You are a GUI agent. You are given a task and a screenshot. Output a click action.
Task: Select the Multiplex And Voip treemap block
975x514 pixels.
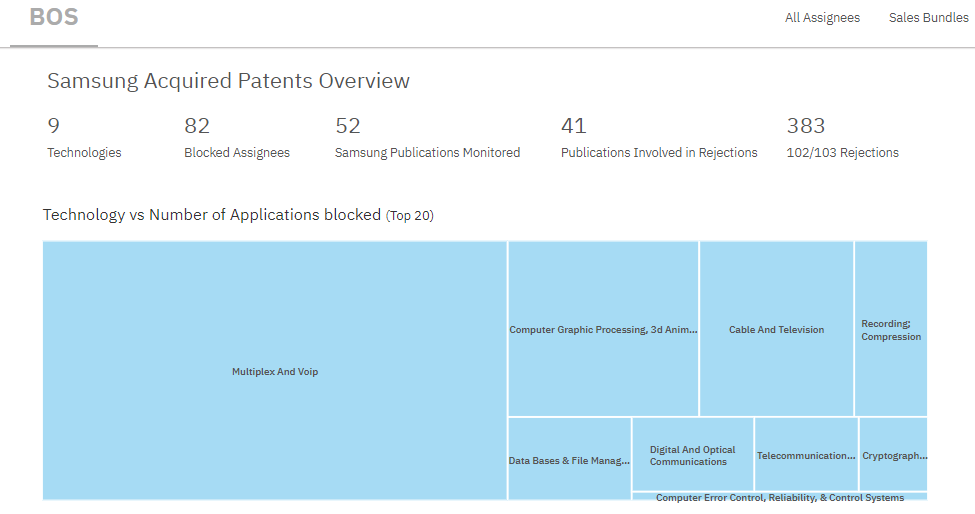tap(275, 371)
